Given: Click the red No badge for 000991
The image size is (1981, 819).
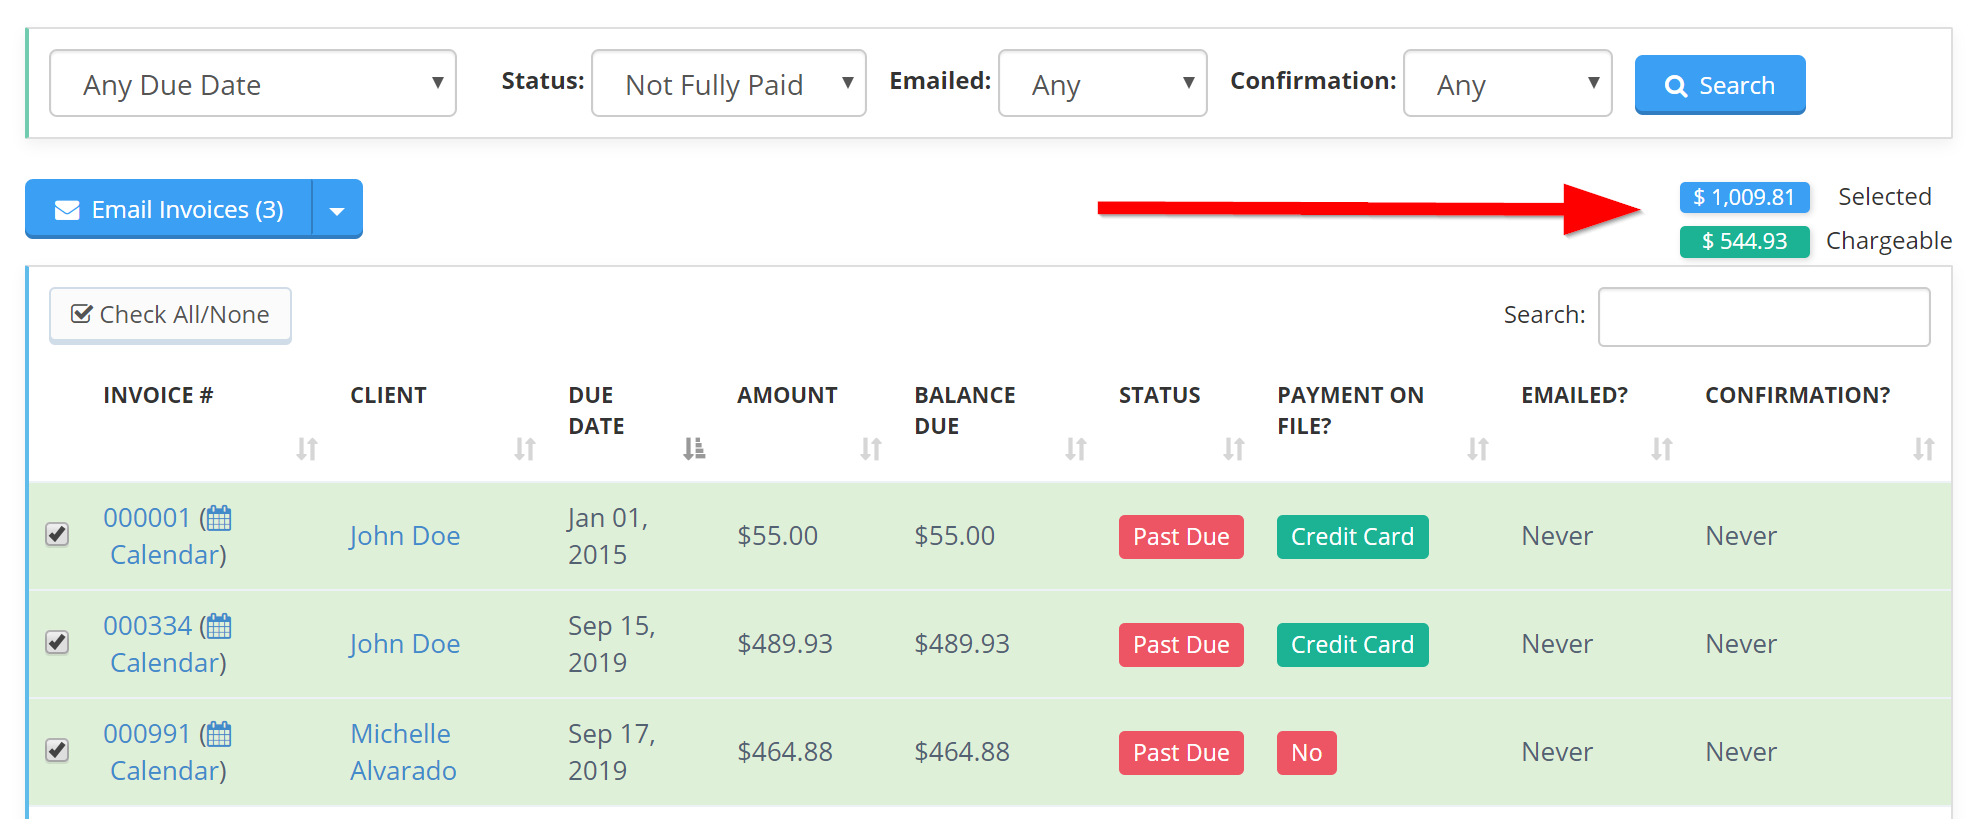Looking at the screenshot, I should [x=1307, y=753].
